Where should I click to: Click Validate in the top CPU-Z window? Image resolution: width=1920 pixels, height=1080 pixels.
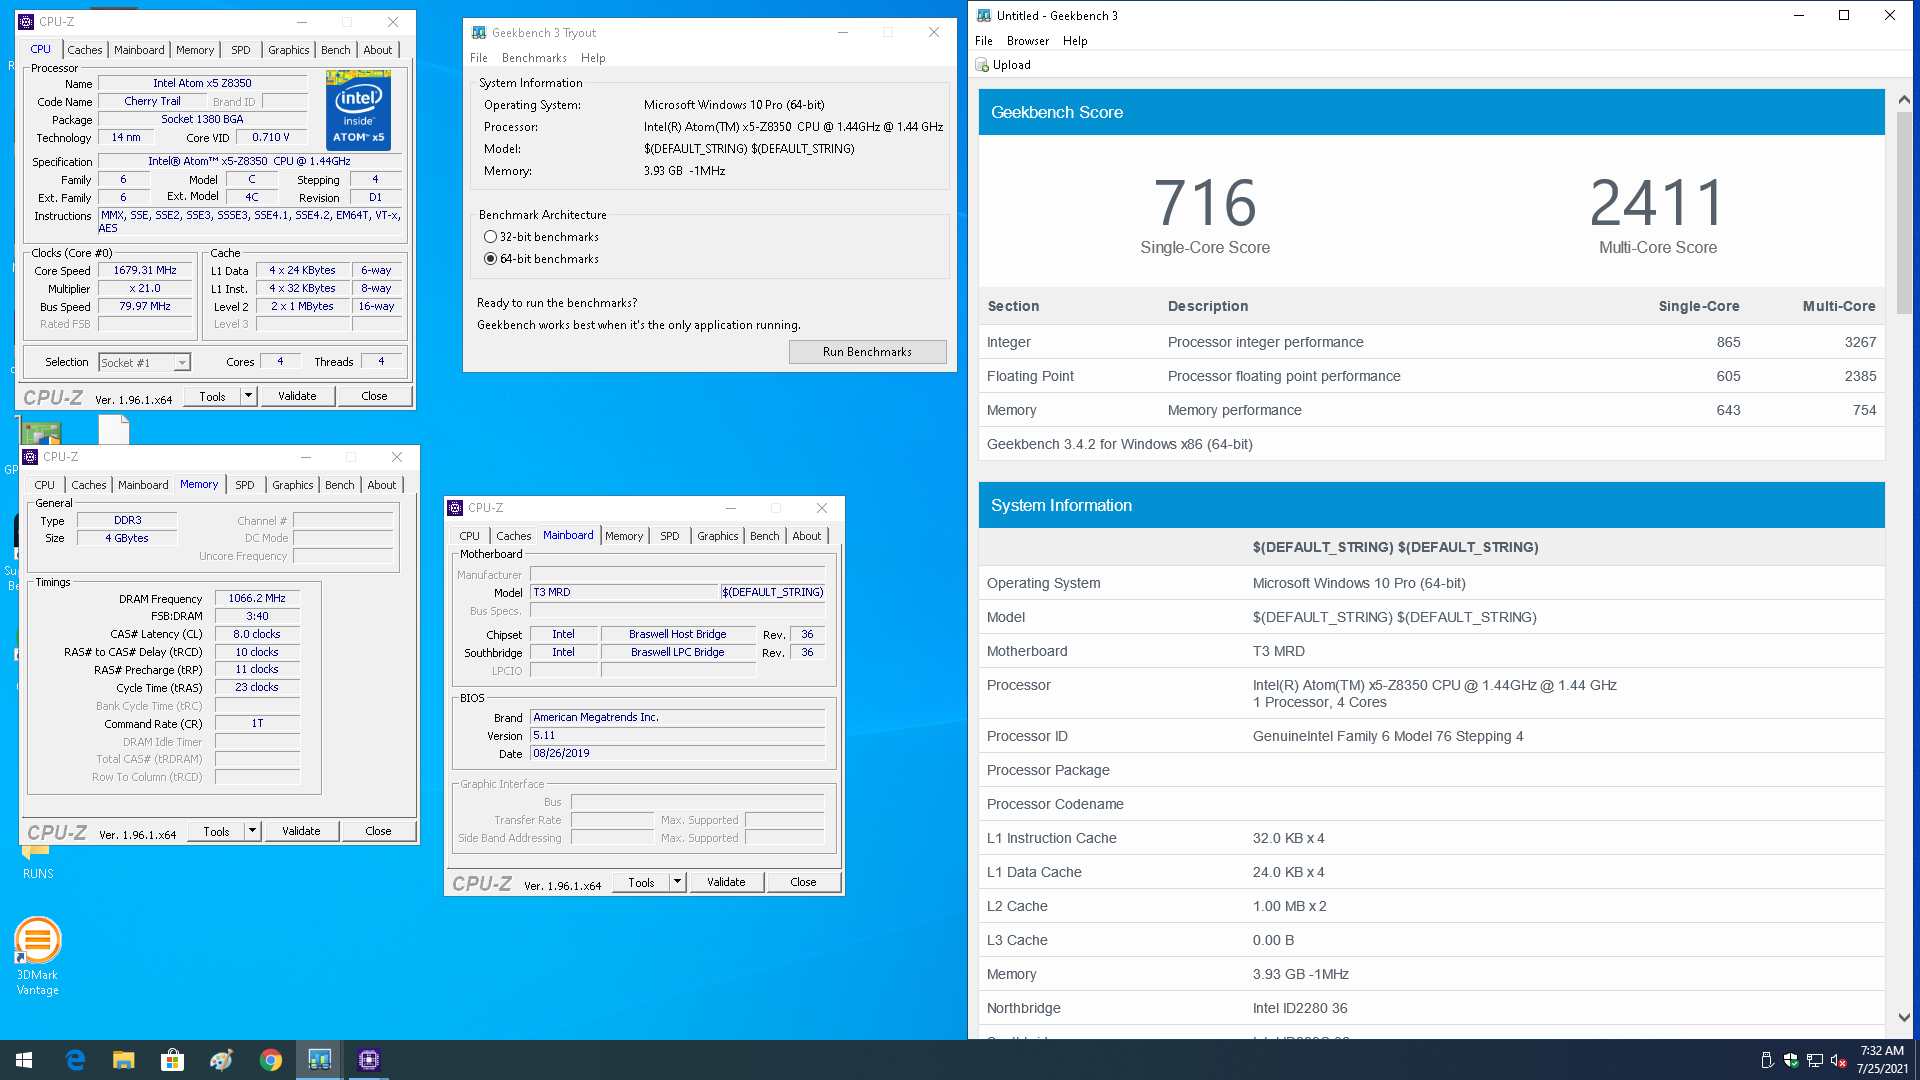point(297,396)
